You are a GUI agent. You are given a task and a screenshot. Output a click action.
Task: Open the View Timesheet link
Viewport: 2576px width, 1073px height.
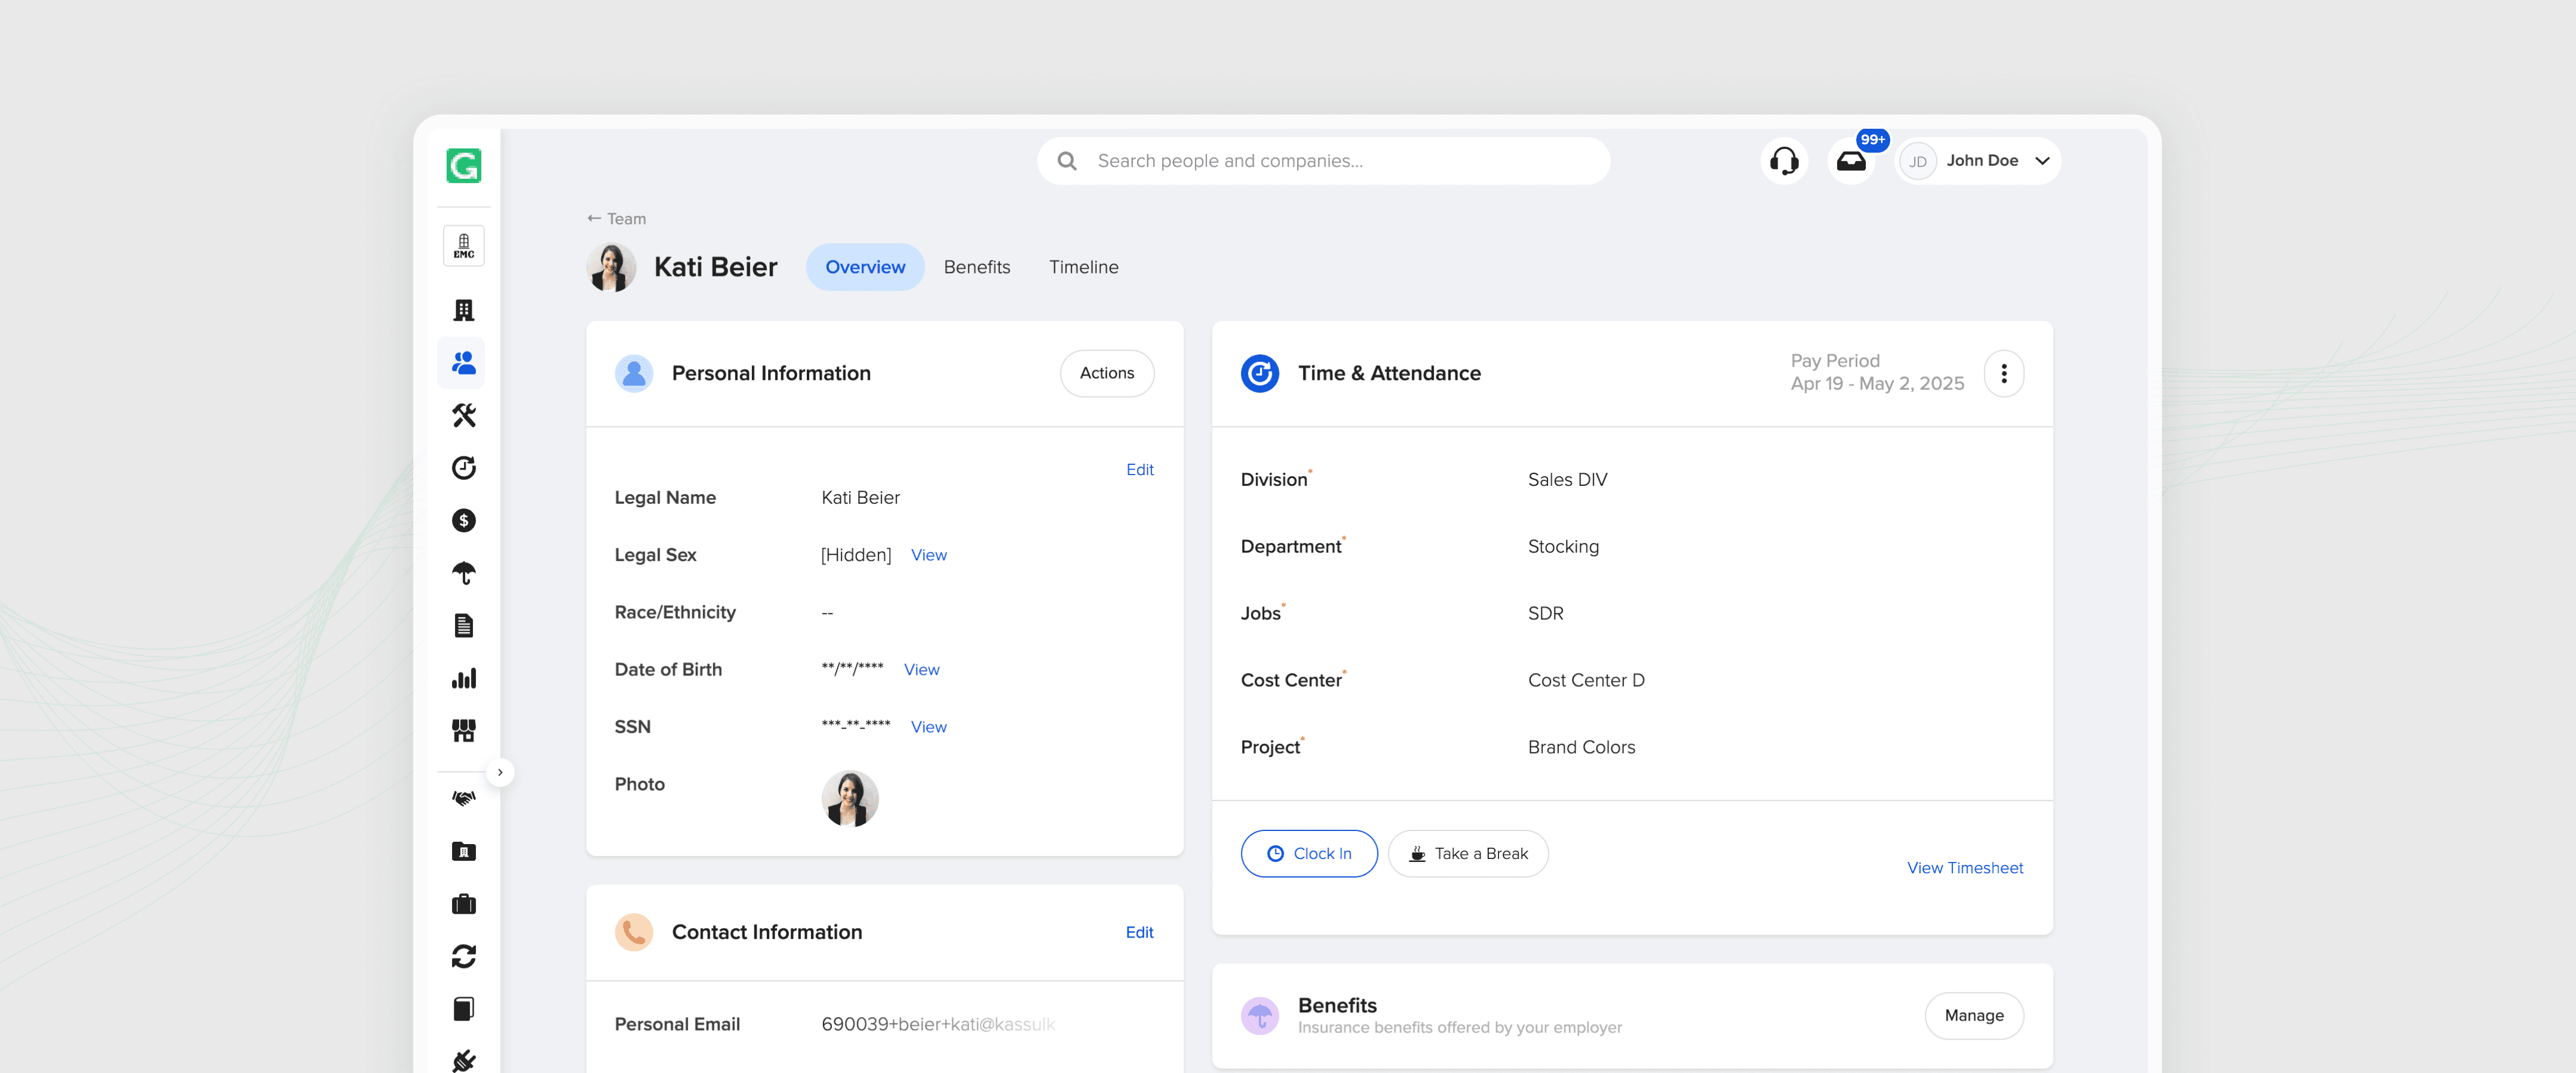coord(1964,868)
